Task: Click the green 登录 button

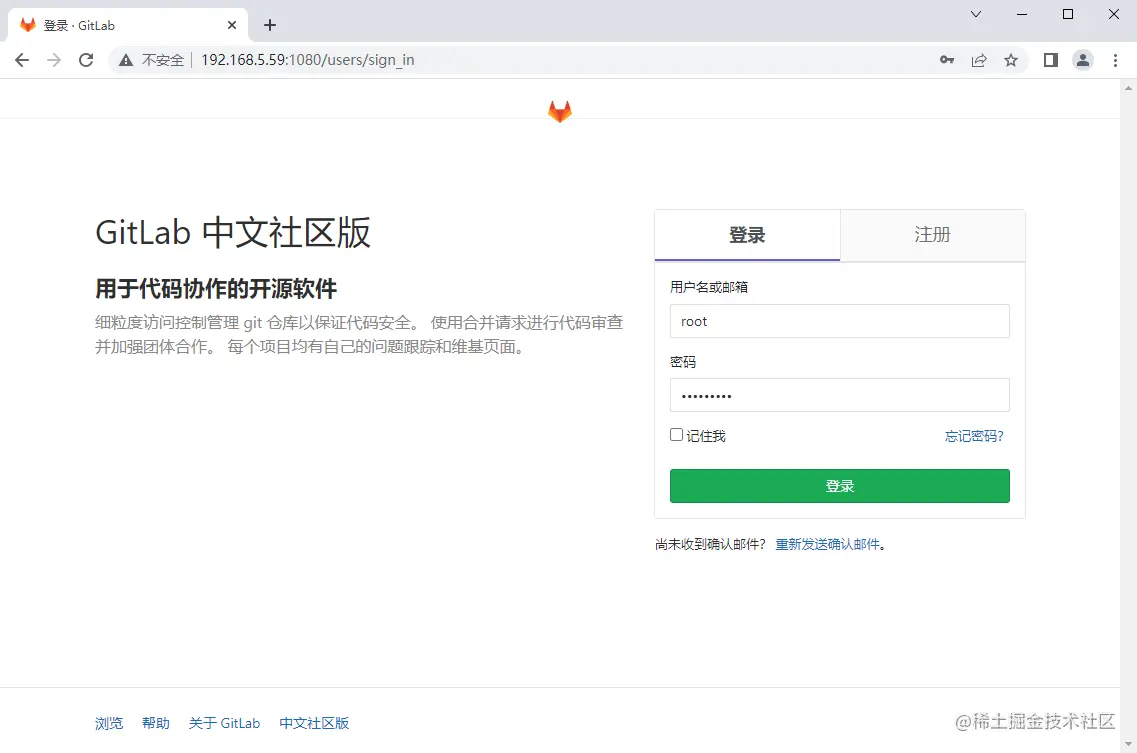Action: [x=840, y=486]
